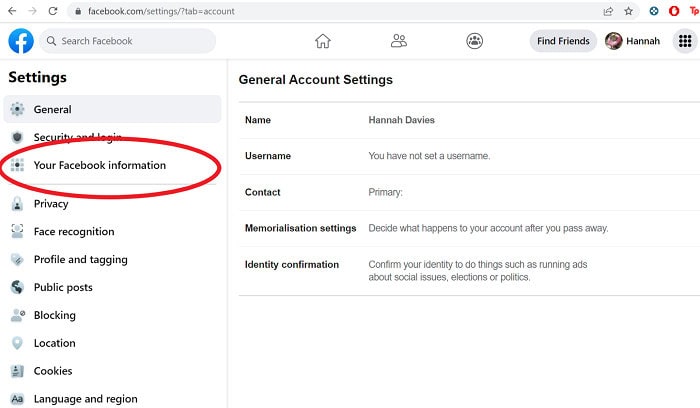Viewport: 700px width, 408px height.
Task: Click the General gear icon
Action: click(x=17, y=109)
